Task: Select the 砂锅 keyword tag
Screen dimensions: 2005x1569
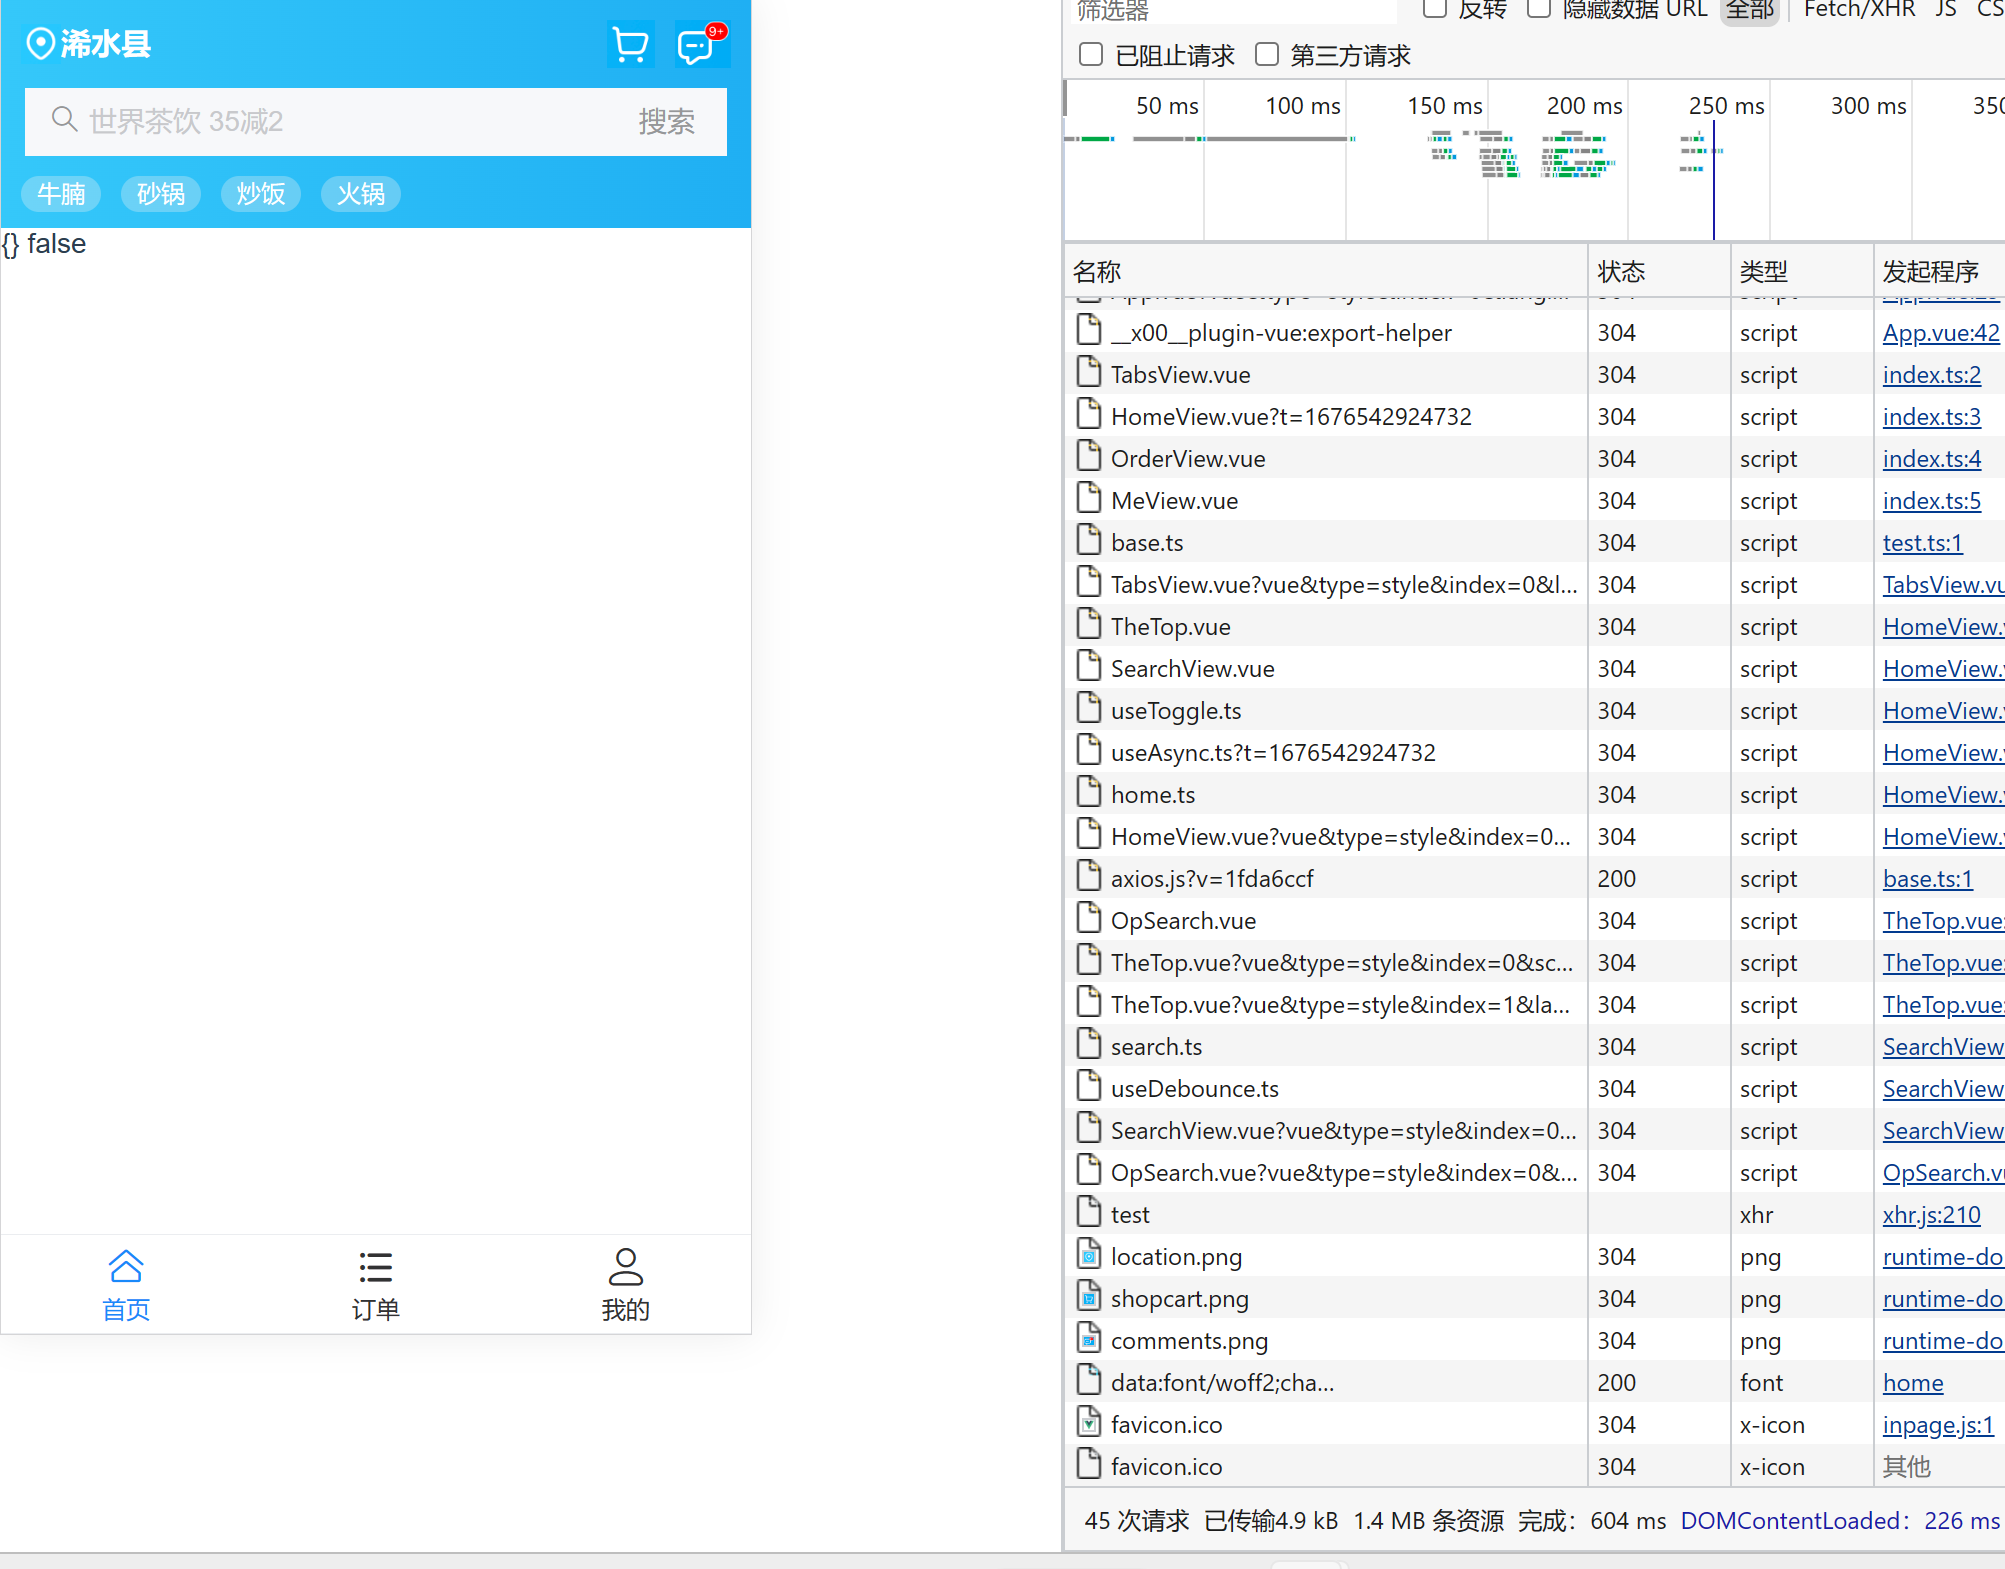Action: coord(161,193)
